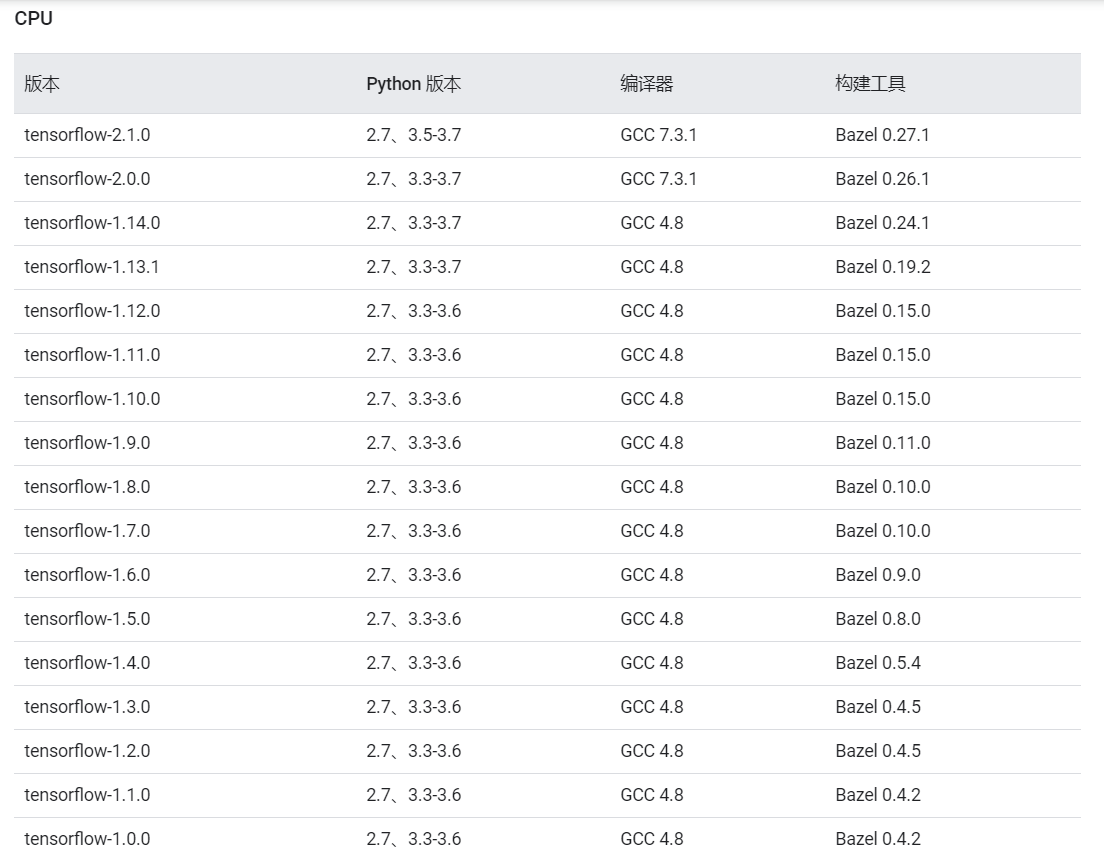Click Python versions in tensorflow-1.9.0 row

tap(413, 443)
